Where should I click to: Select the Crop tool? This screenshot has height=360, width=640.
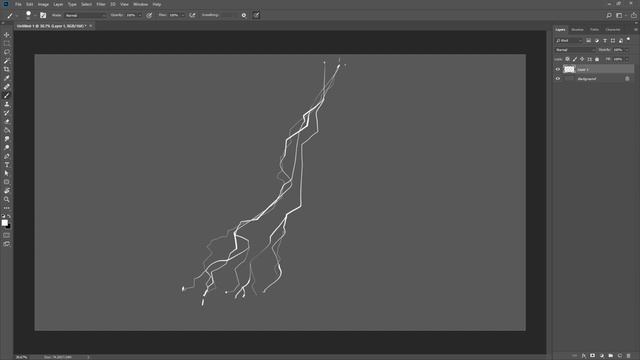coord(7,69)
